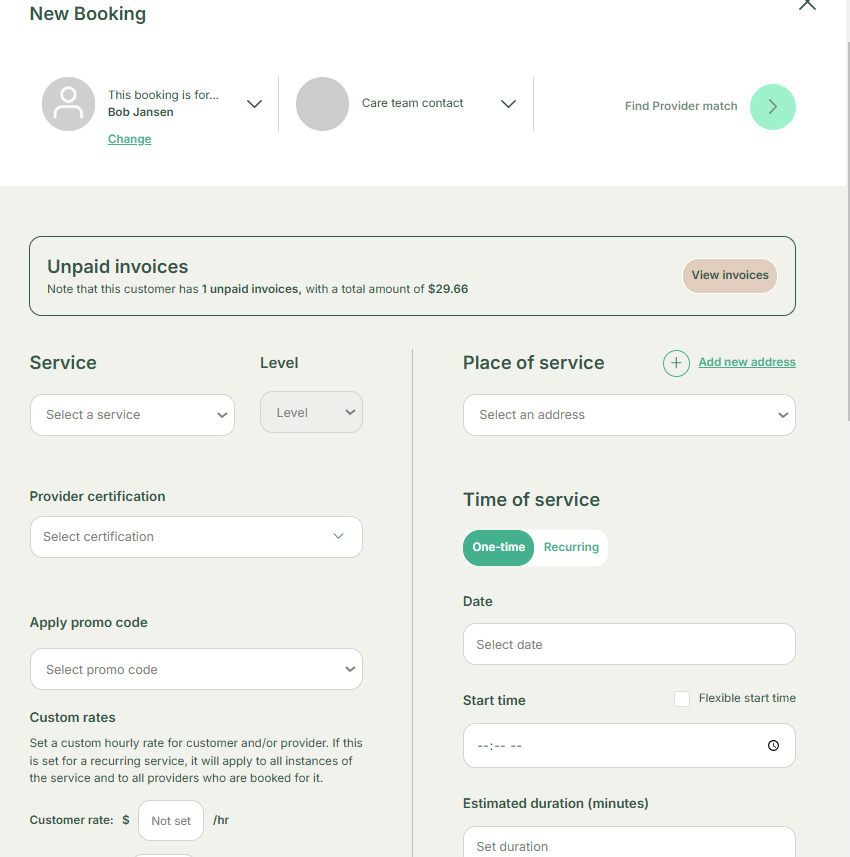Enable the Flexible start time checkbox

click(682, 699)
